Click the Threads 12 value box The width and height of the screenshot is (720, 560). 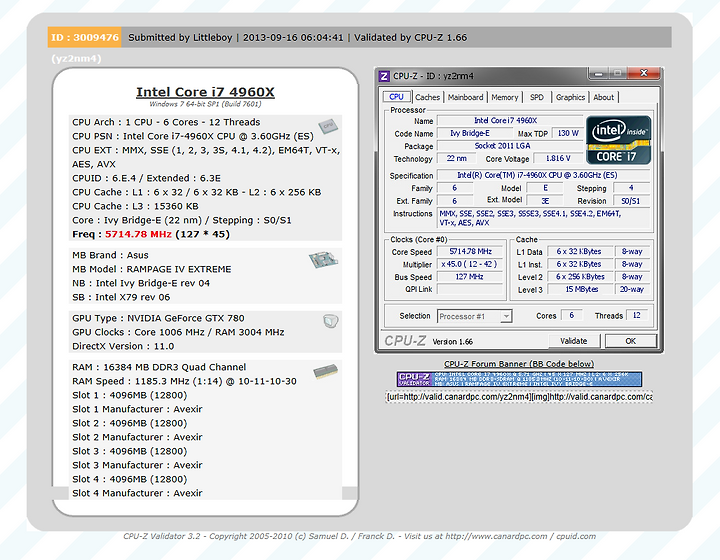click(x=637, y=315)
